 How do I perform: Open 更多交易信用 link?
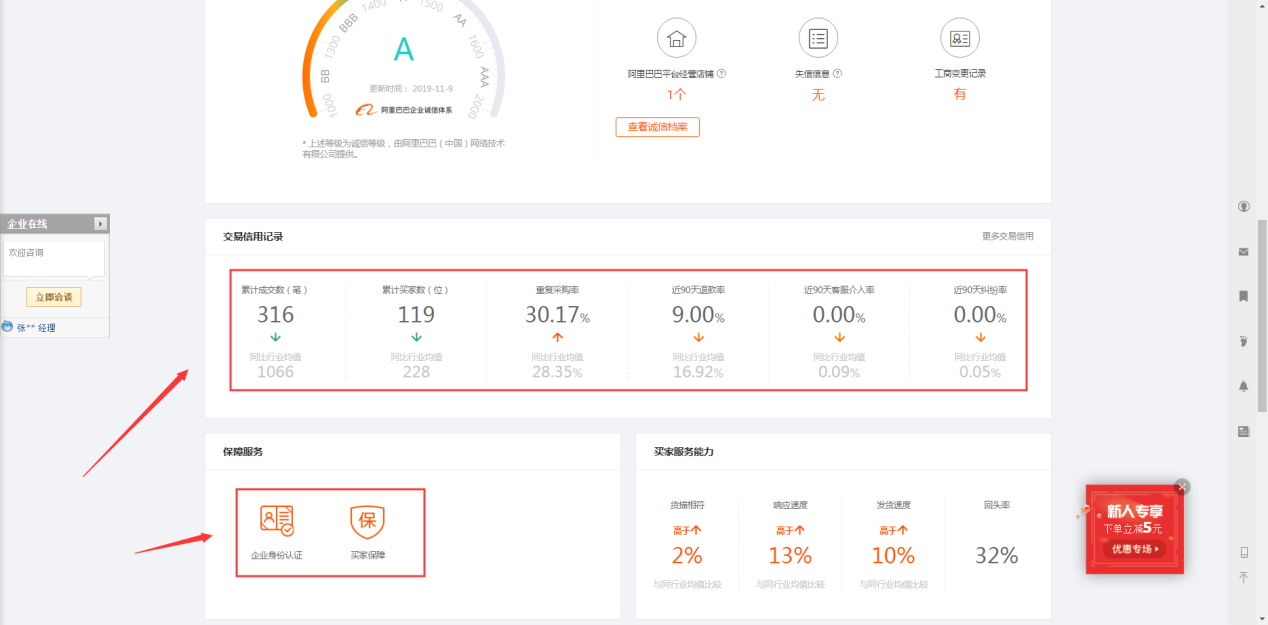(x=1008, y=236)
